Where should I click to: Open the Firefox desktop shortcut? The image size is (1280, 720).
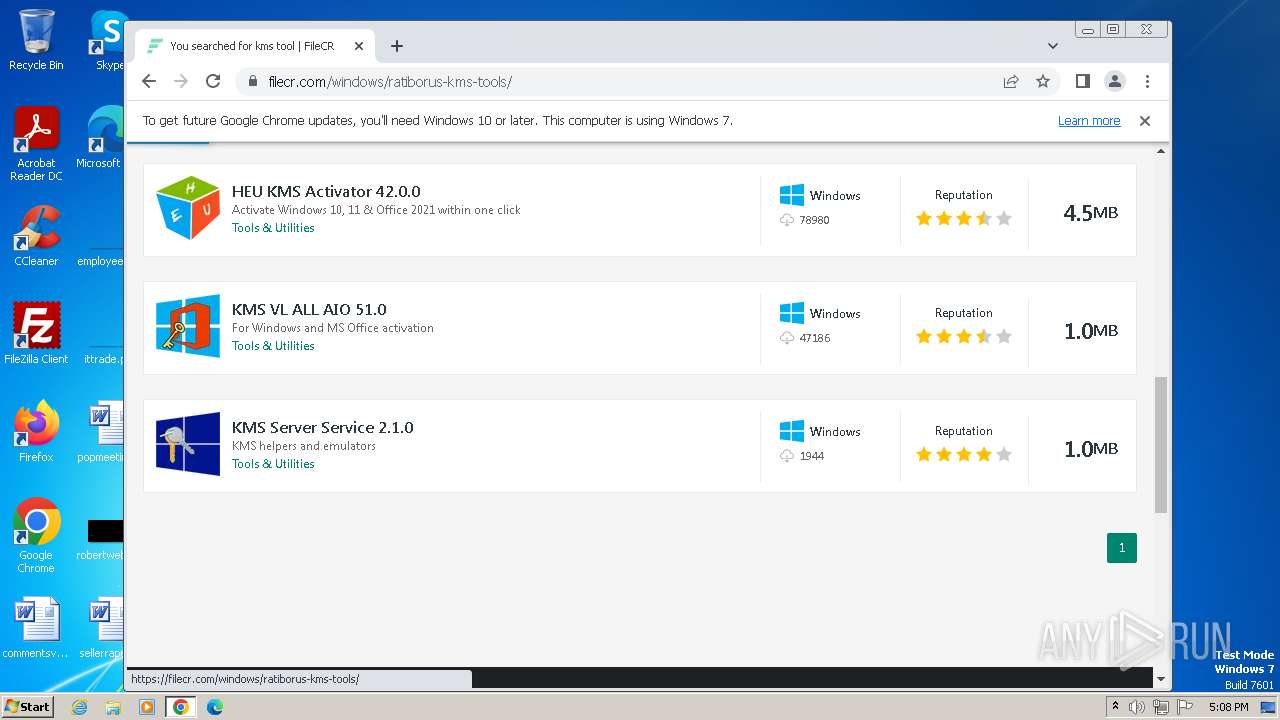pos(36,432)
